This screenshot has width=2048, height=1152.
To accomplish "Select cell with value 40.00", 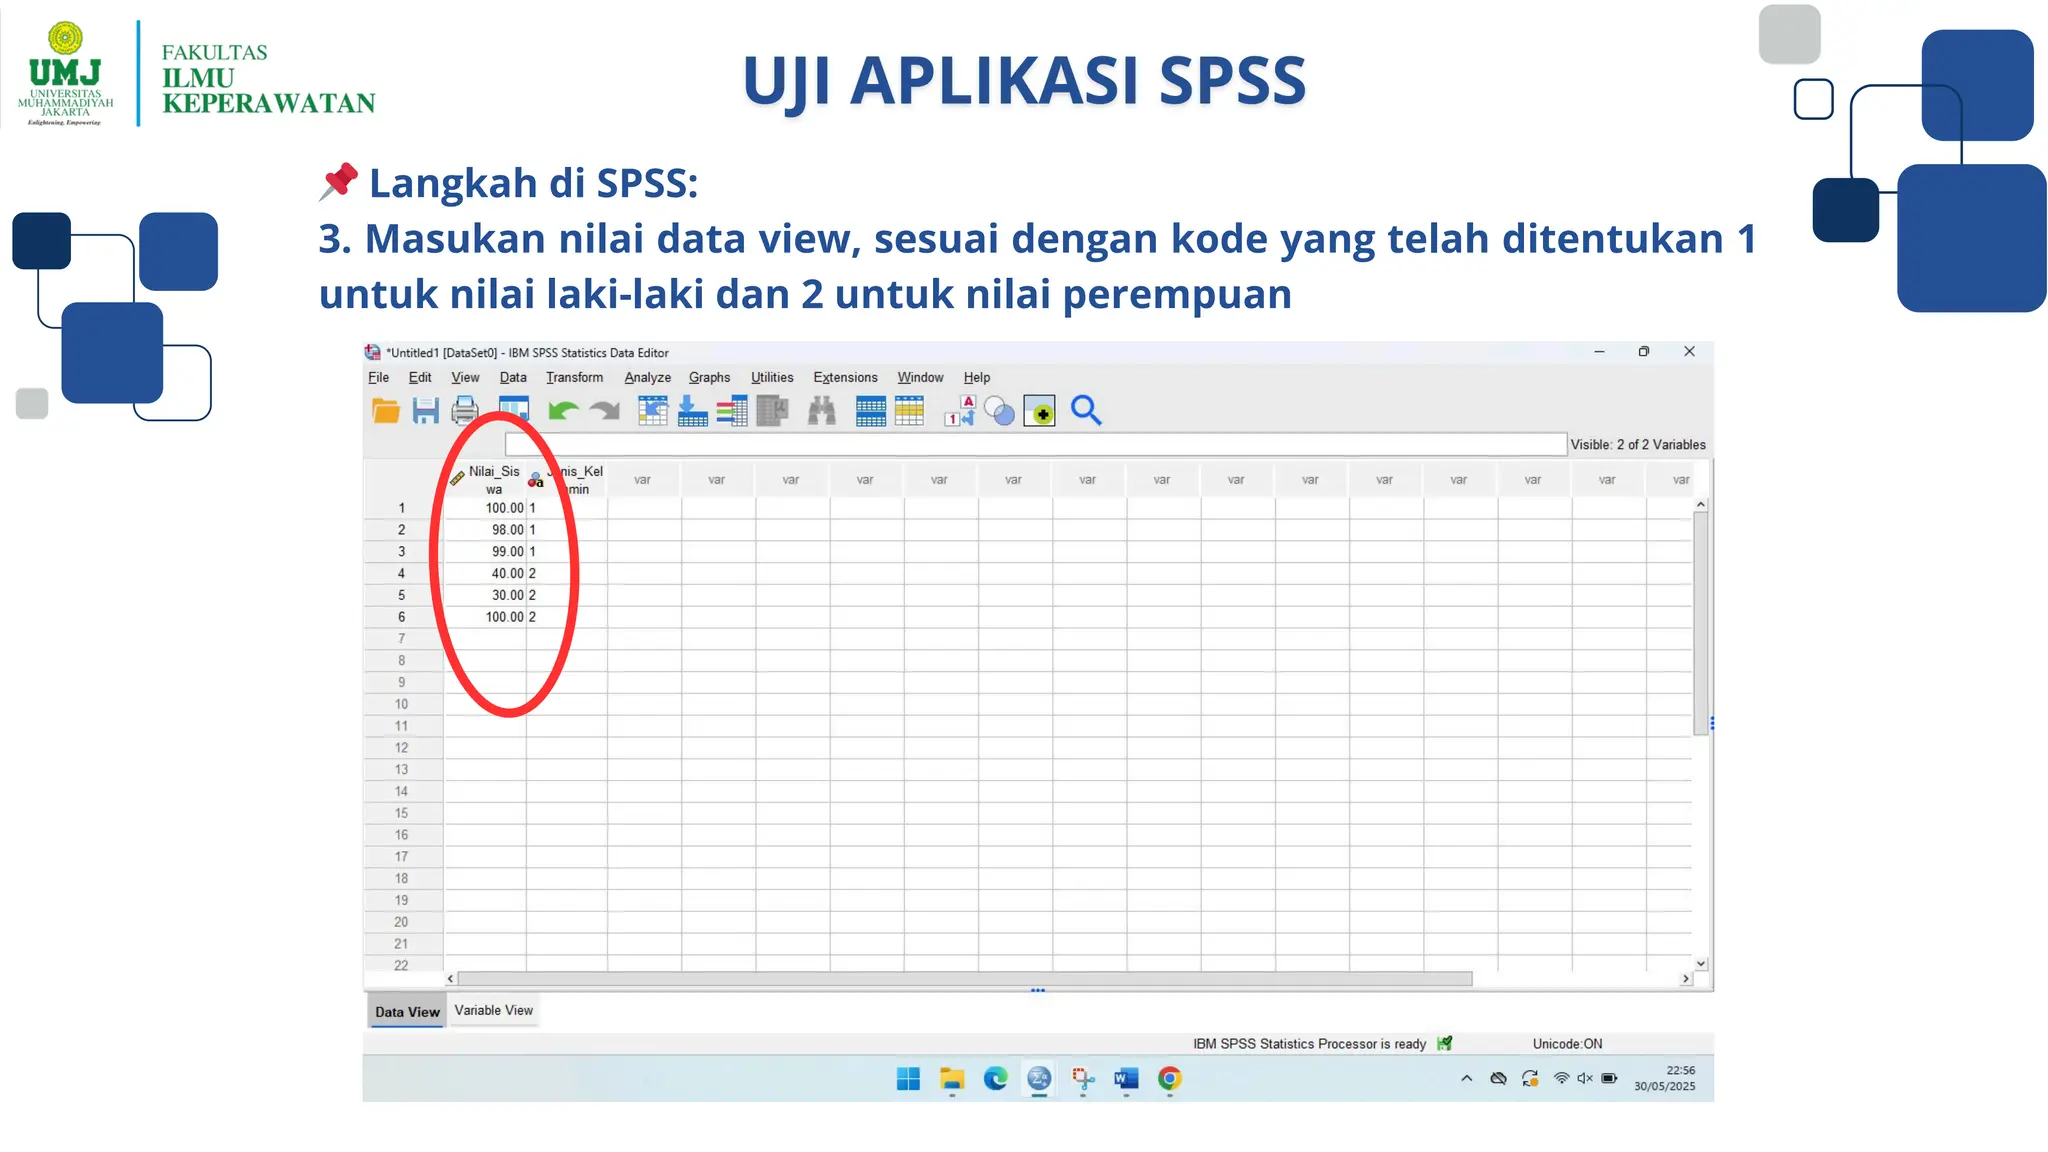I will point(486,574).
